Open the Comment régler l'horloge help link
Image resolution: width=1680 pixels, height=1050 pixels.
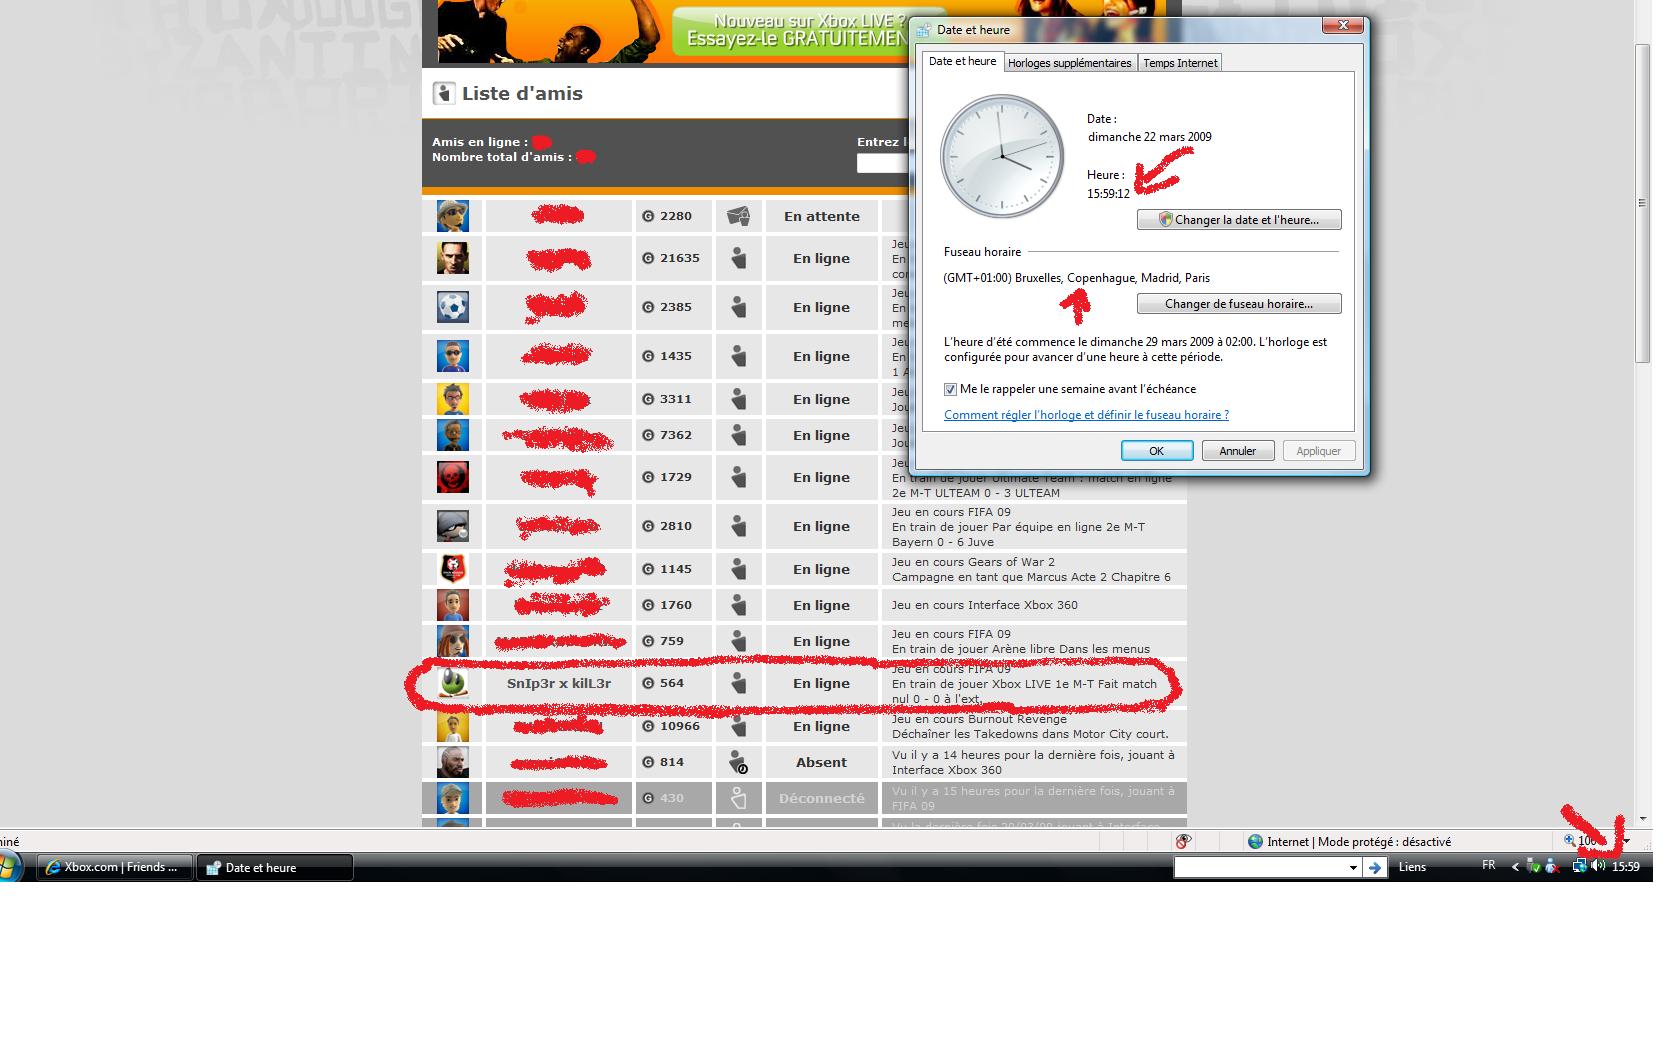click(1086, 415)
